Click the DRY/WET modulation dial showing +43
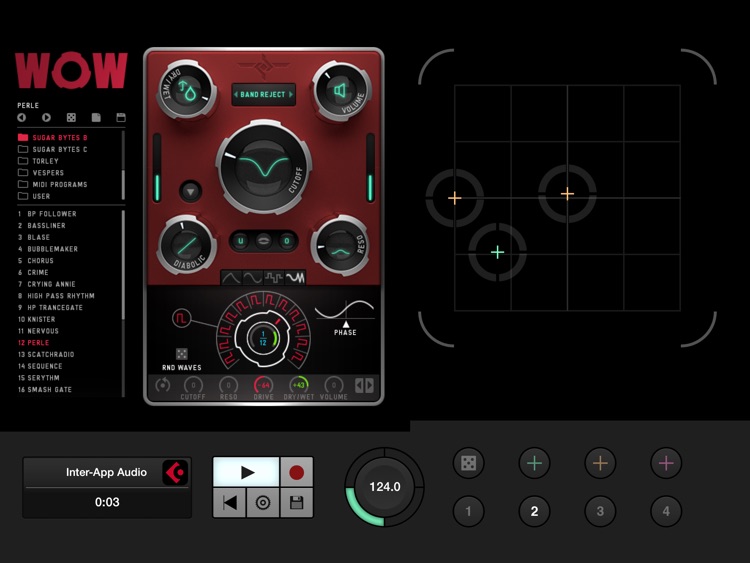Viewport: 750px width, 563px height. point(299,385)
